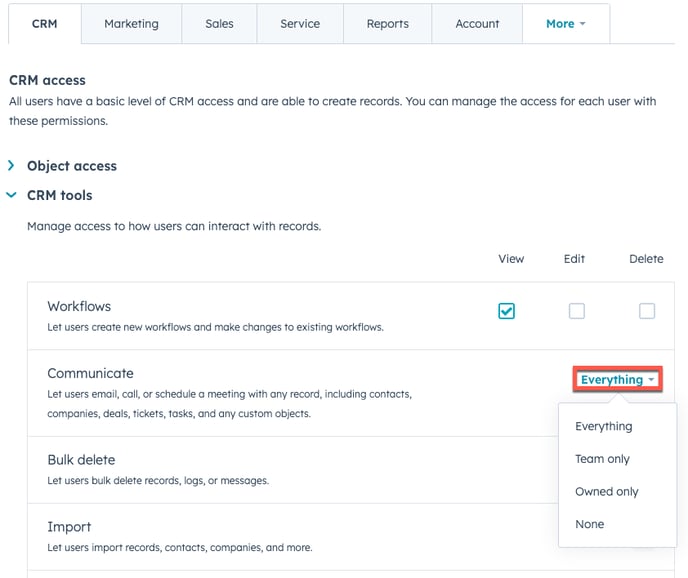Pick None in the dropdown list
The width and height of the screenshot is (688, 578).
[590, 524]
